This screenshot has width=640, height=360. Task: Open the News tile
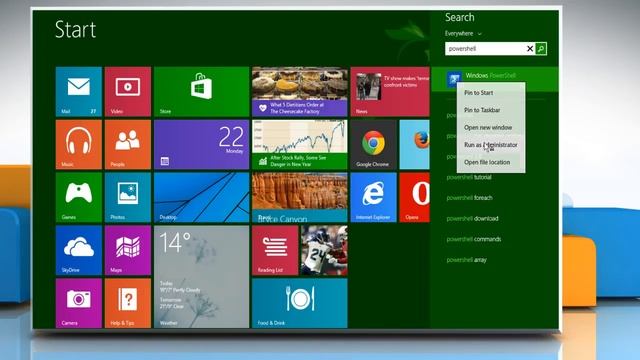point(390,92)
